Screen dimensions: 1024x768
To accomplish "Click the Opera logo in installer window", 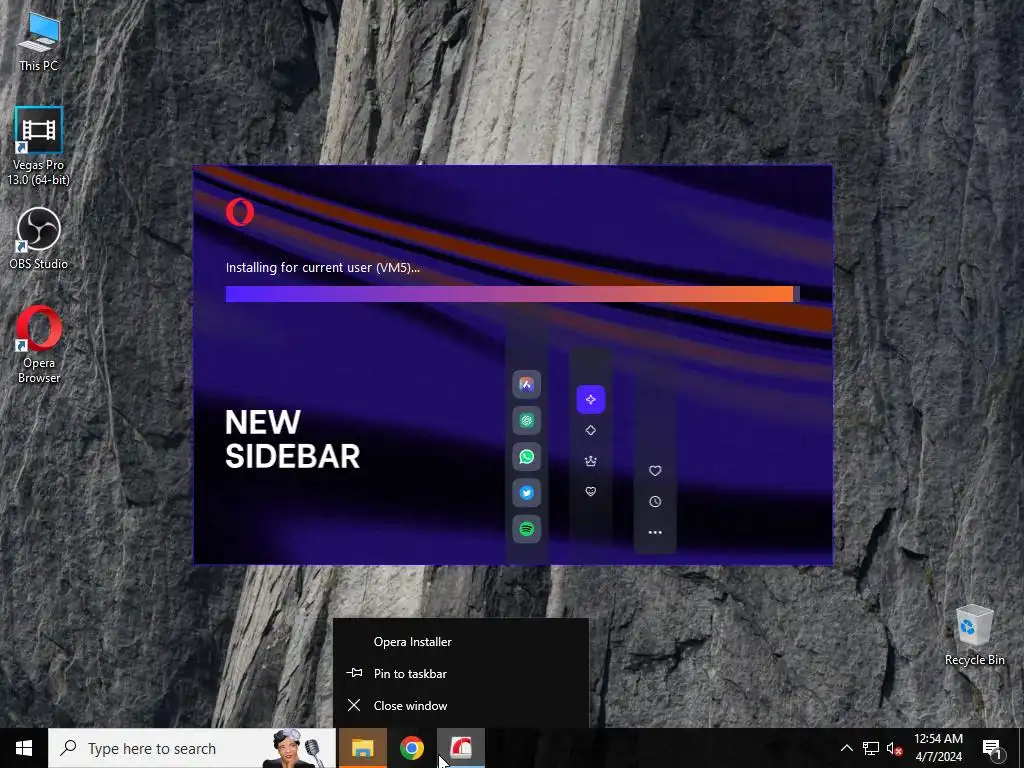I will tap(240, 212).
